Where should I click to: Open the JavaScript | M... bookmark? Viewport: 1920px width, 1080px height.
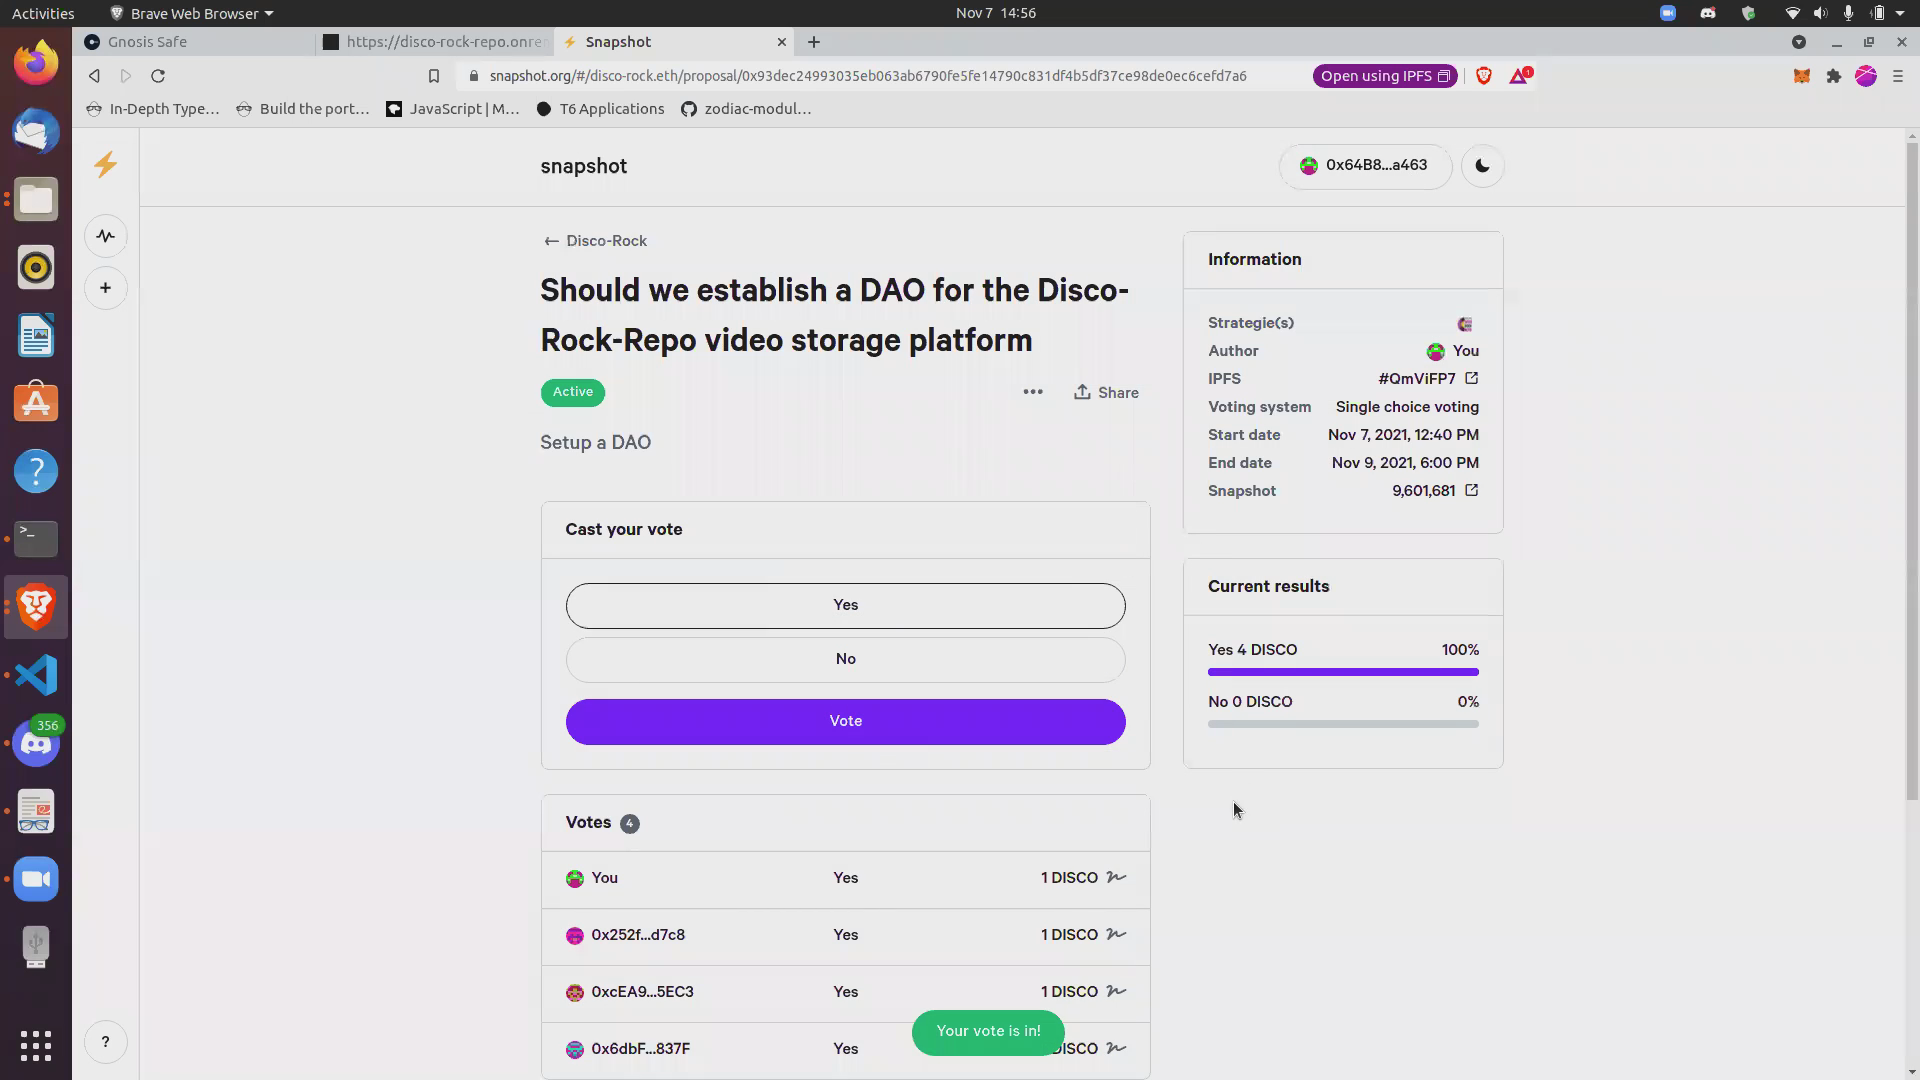[x=453, y=109]
